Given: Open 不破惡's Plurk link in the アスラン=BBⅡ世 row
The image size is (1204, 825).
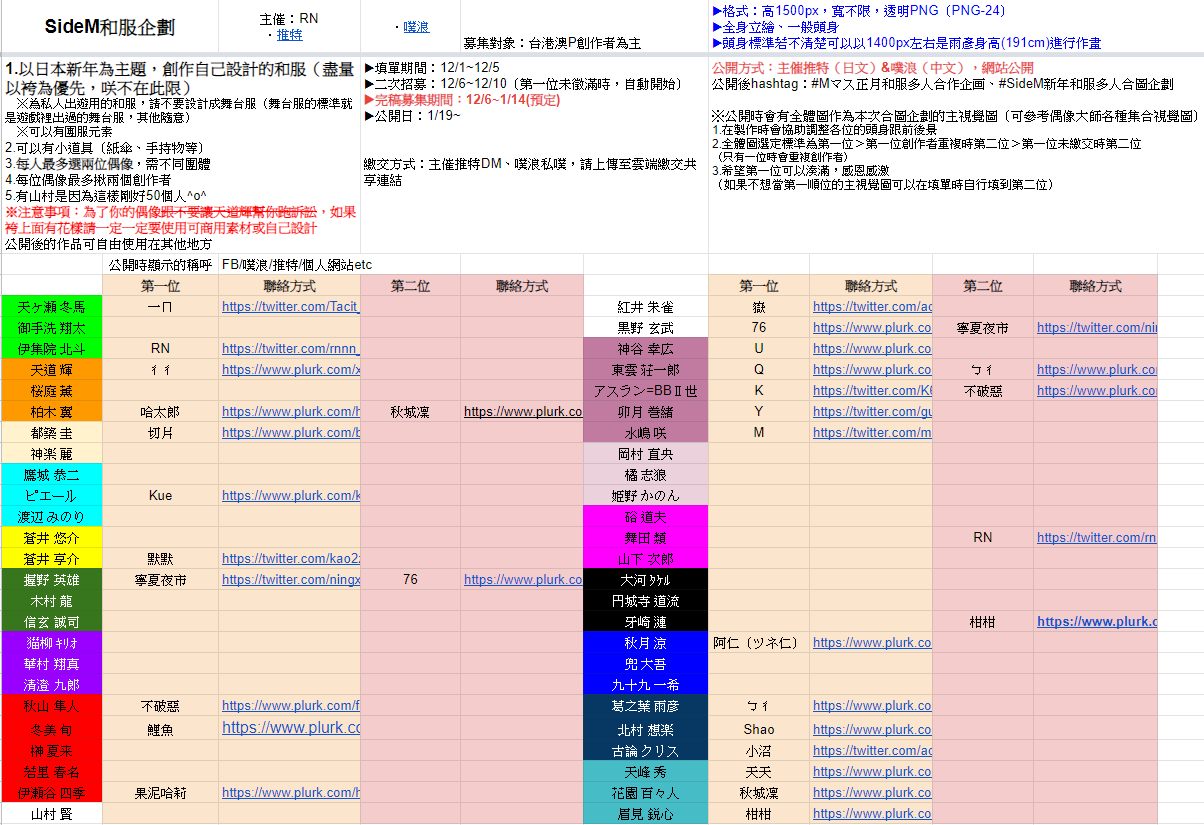Looking at the screenshot, I should coord(1097,390).
